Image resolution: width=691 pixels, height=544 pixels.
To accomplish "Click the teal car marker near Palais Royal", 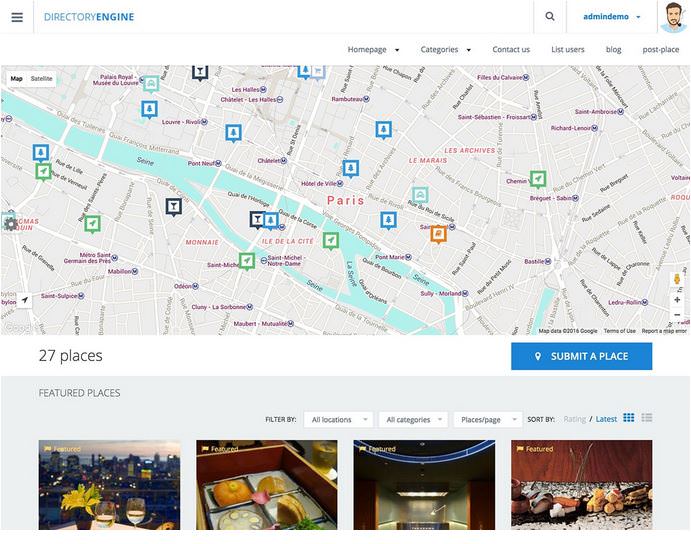I will 151,84.
